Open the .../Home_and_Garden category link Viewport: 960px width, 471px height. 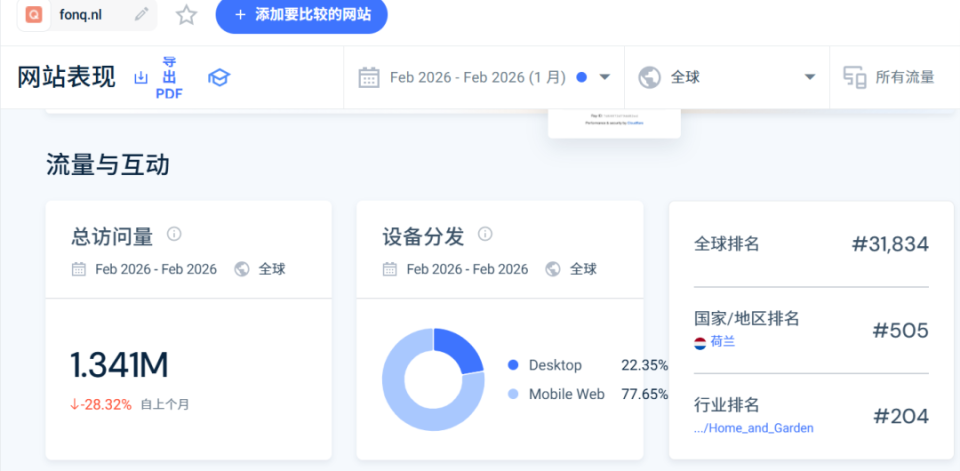coord(754,428)
